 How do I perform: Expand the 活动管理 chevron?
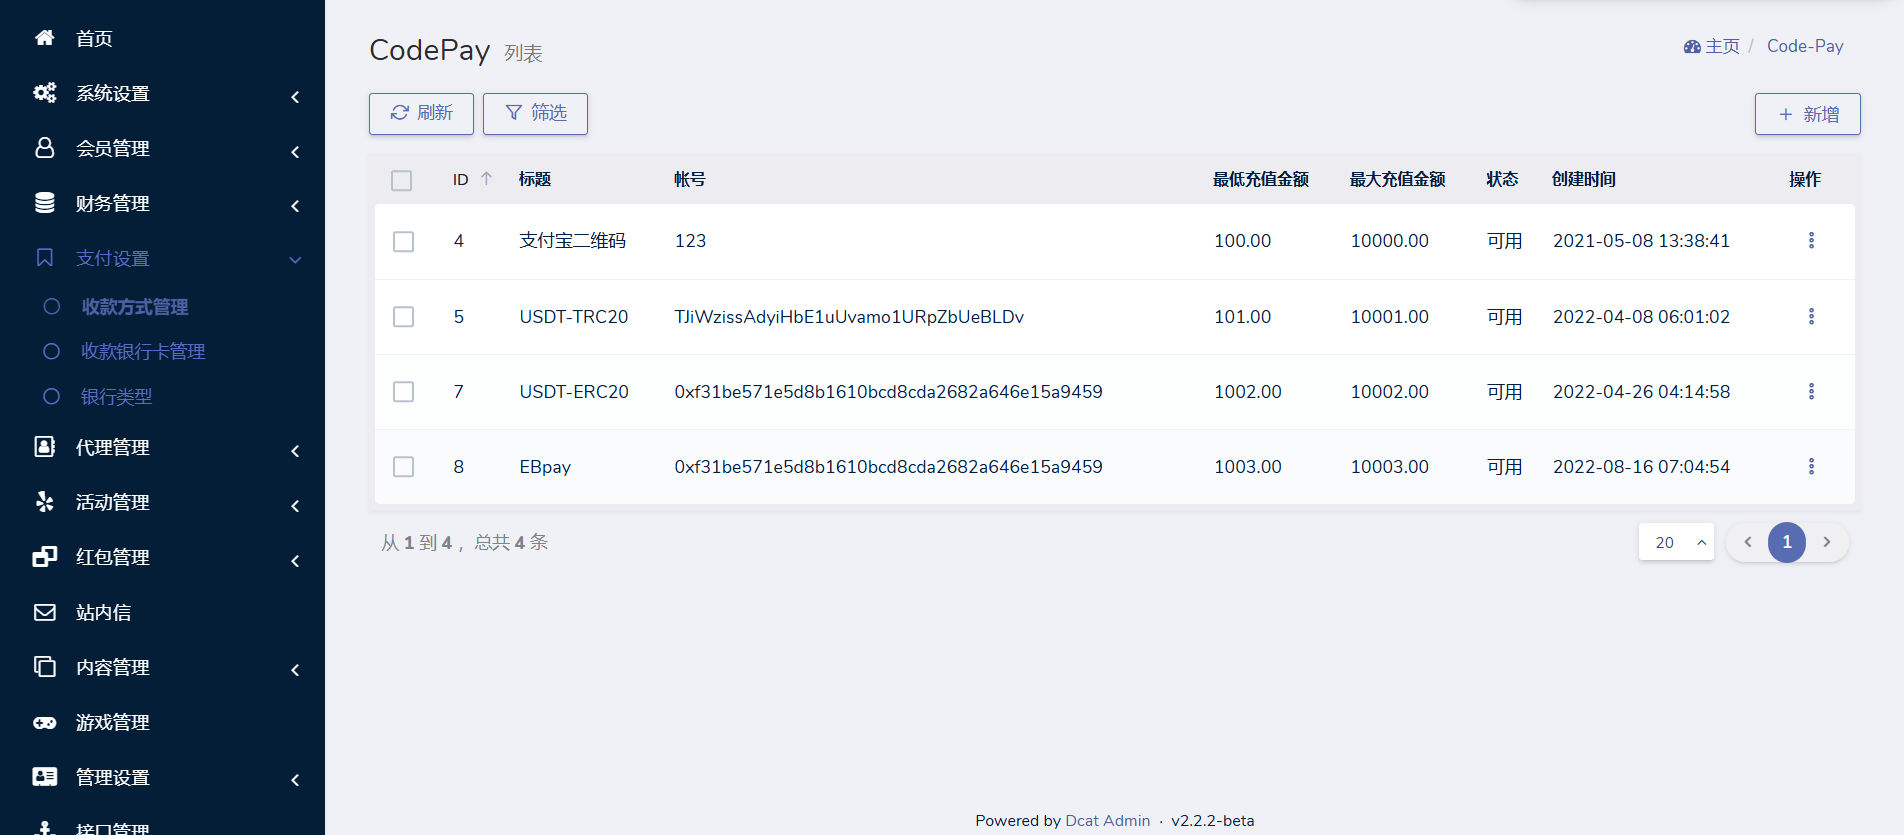click(295, 506)
